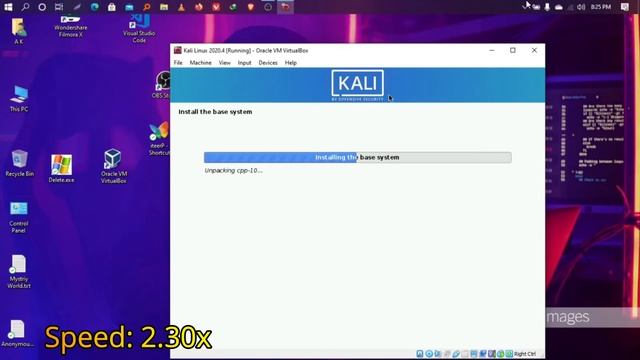
Task: Click the volume icon in system tray
Action: pos(581,7)
